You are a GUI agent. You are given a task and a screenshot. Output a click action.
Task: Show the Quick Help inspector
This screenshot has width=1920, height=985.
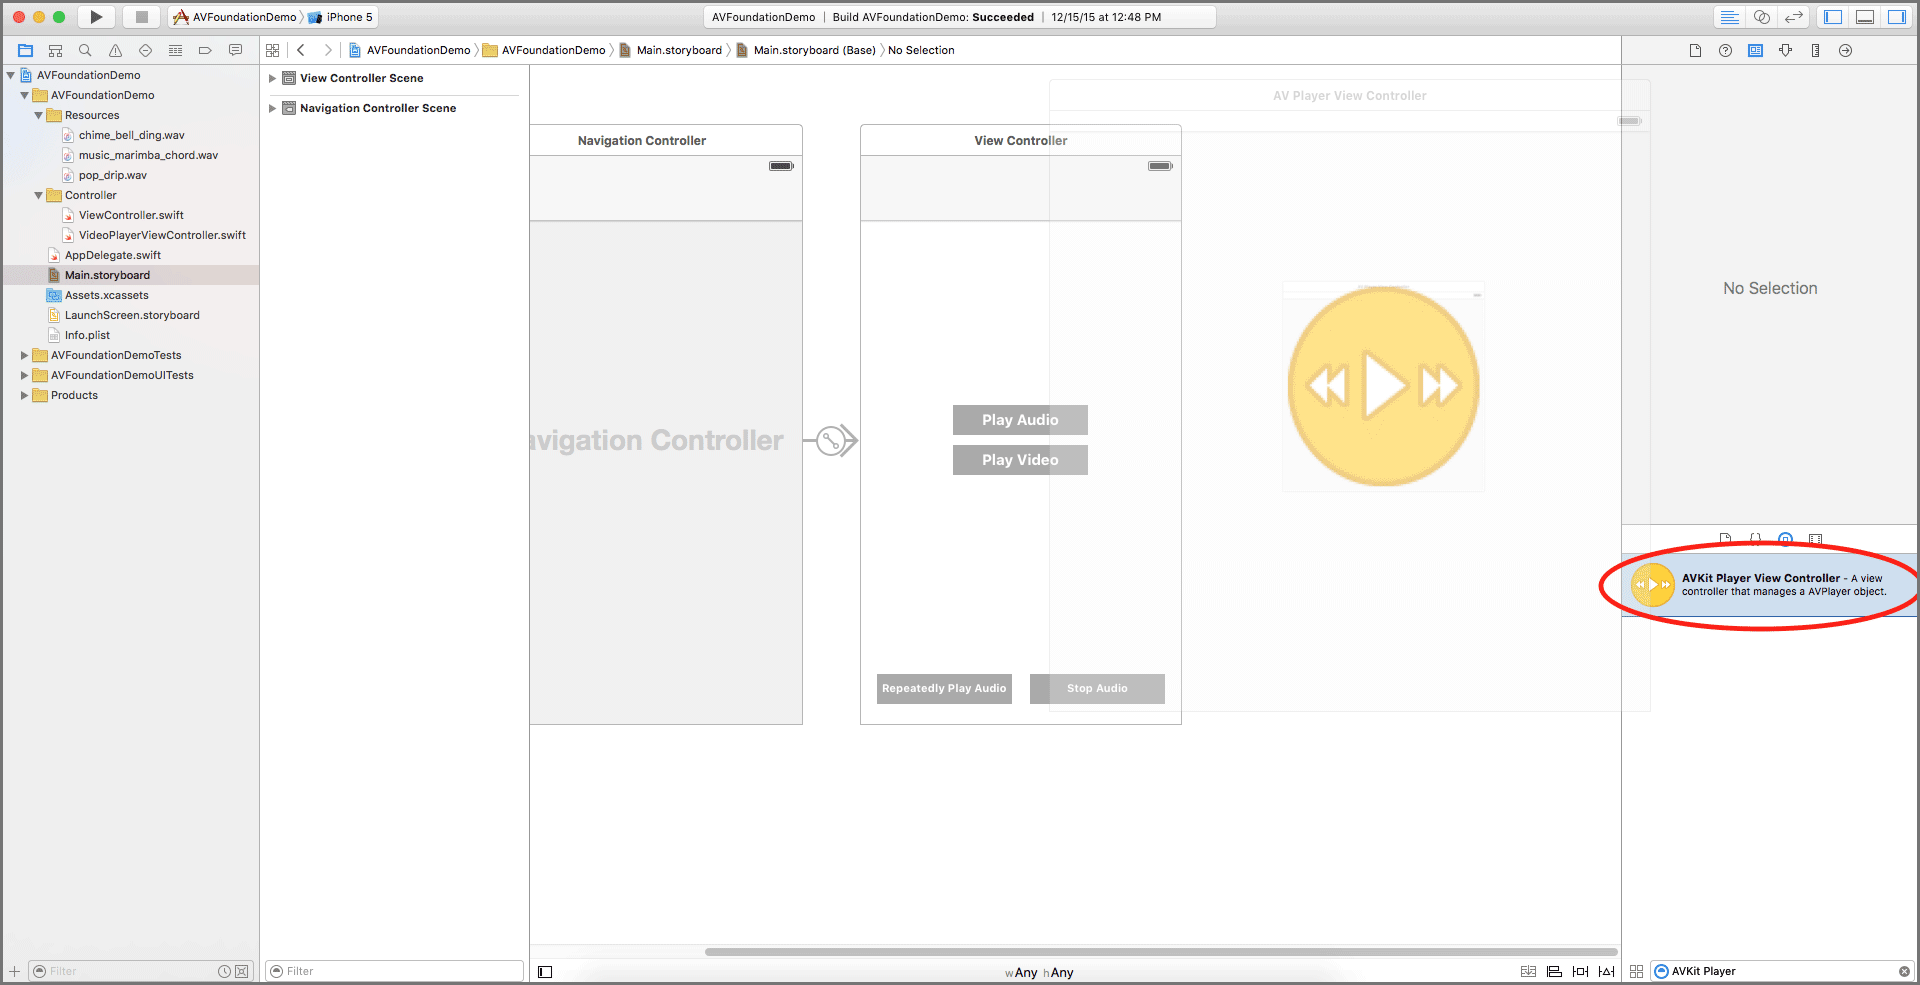coord(1725,50)
